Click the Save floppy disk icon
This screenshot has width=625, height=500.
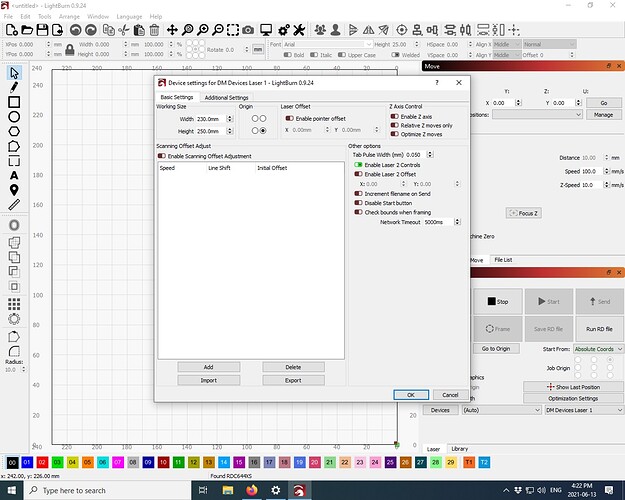tap(42, 30)
